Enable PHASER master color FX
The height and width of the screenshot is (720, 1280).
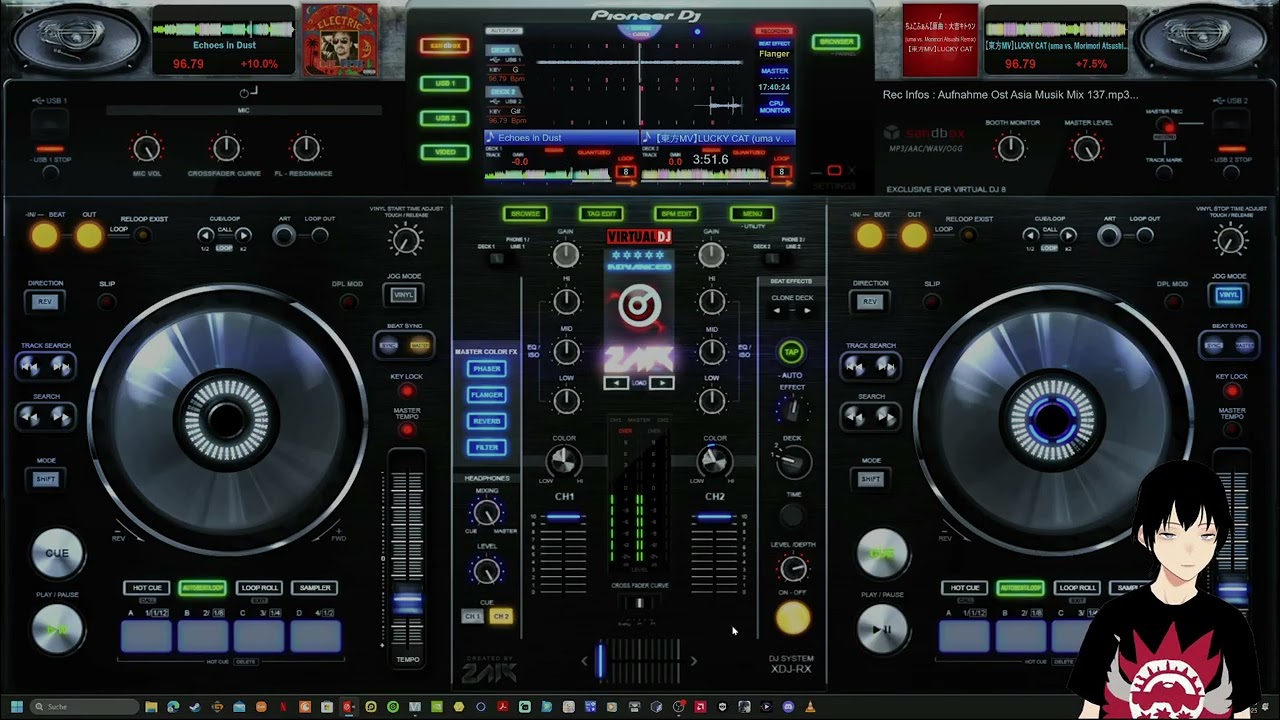487,369
